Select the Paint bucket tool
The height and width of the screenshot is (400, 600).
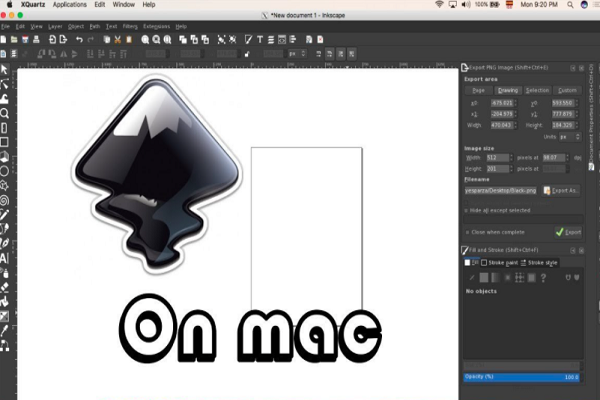(x=4, y=301)
